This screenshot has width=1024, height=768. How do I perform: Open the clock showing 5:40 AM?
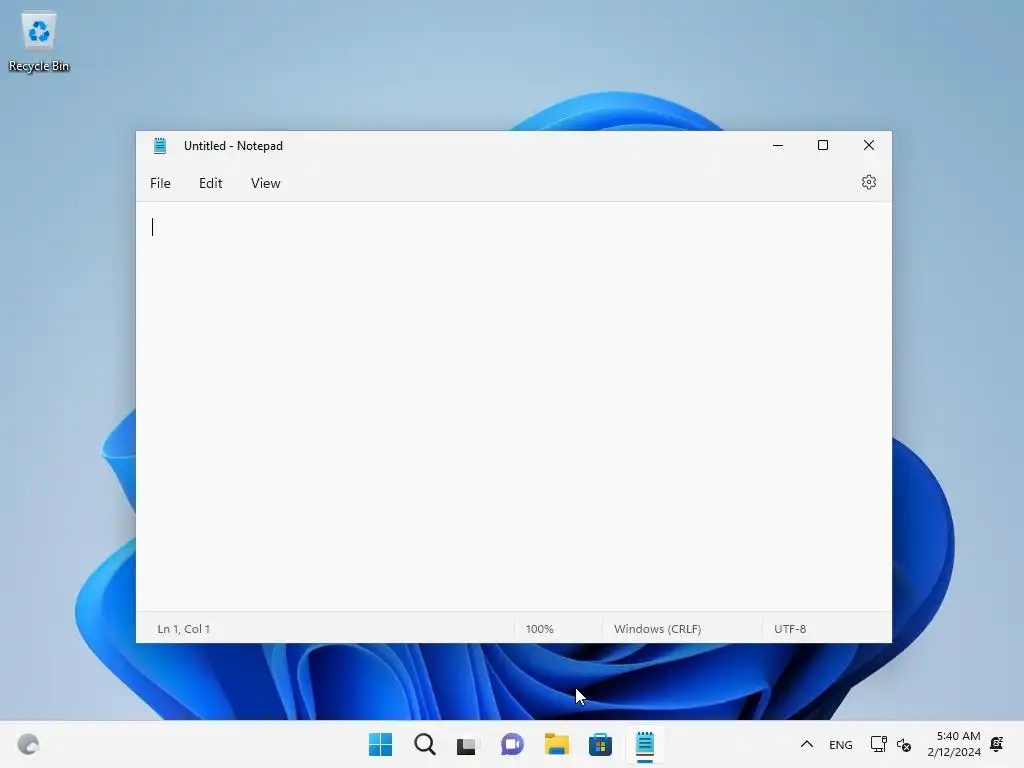(x=954, y=744)
